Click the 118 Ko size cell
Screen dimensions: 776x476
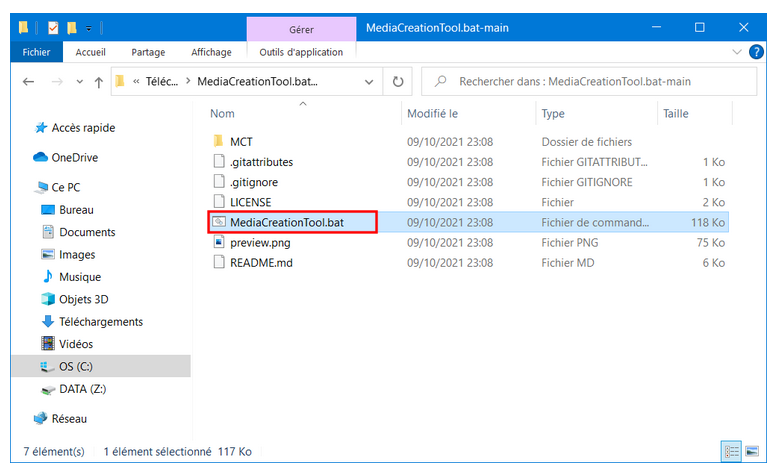pos(708,223)
